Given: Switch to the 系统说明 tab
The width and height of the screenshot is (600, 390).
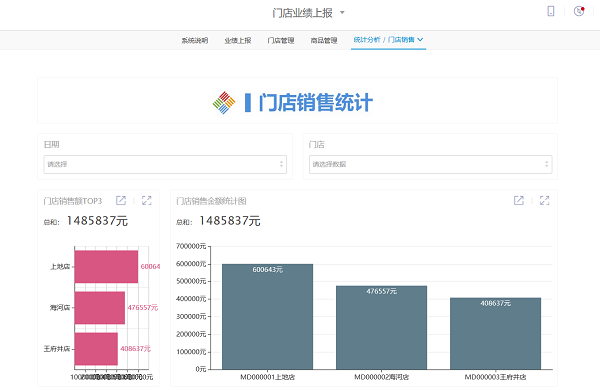Looking at the screenshot, I should pos(194,40).
